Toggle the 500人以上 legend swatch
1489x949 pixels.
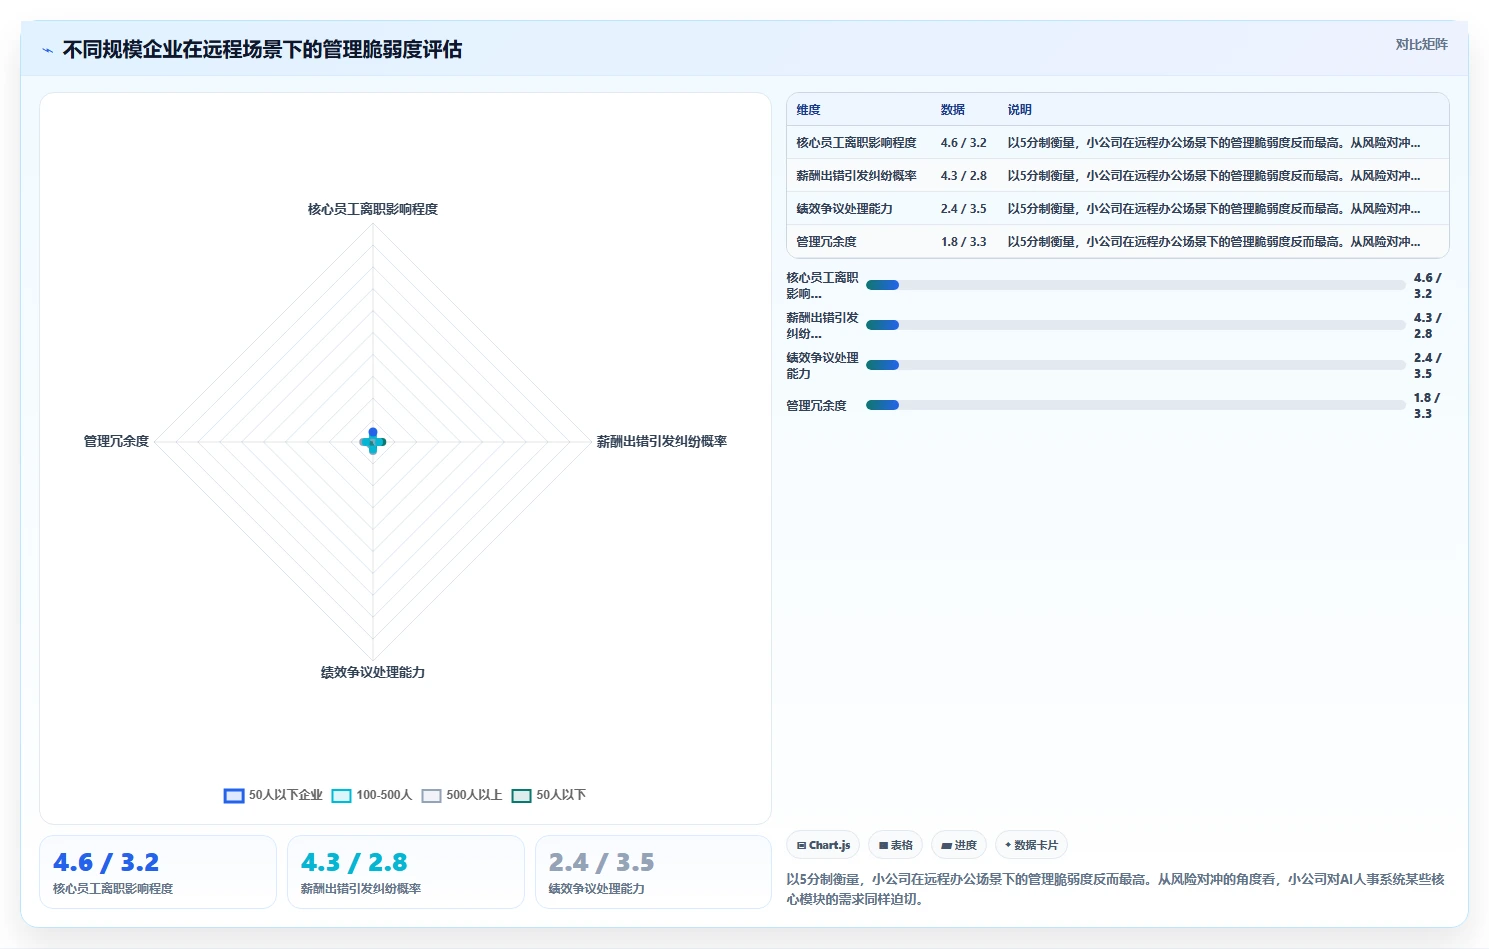(431, 796)
